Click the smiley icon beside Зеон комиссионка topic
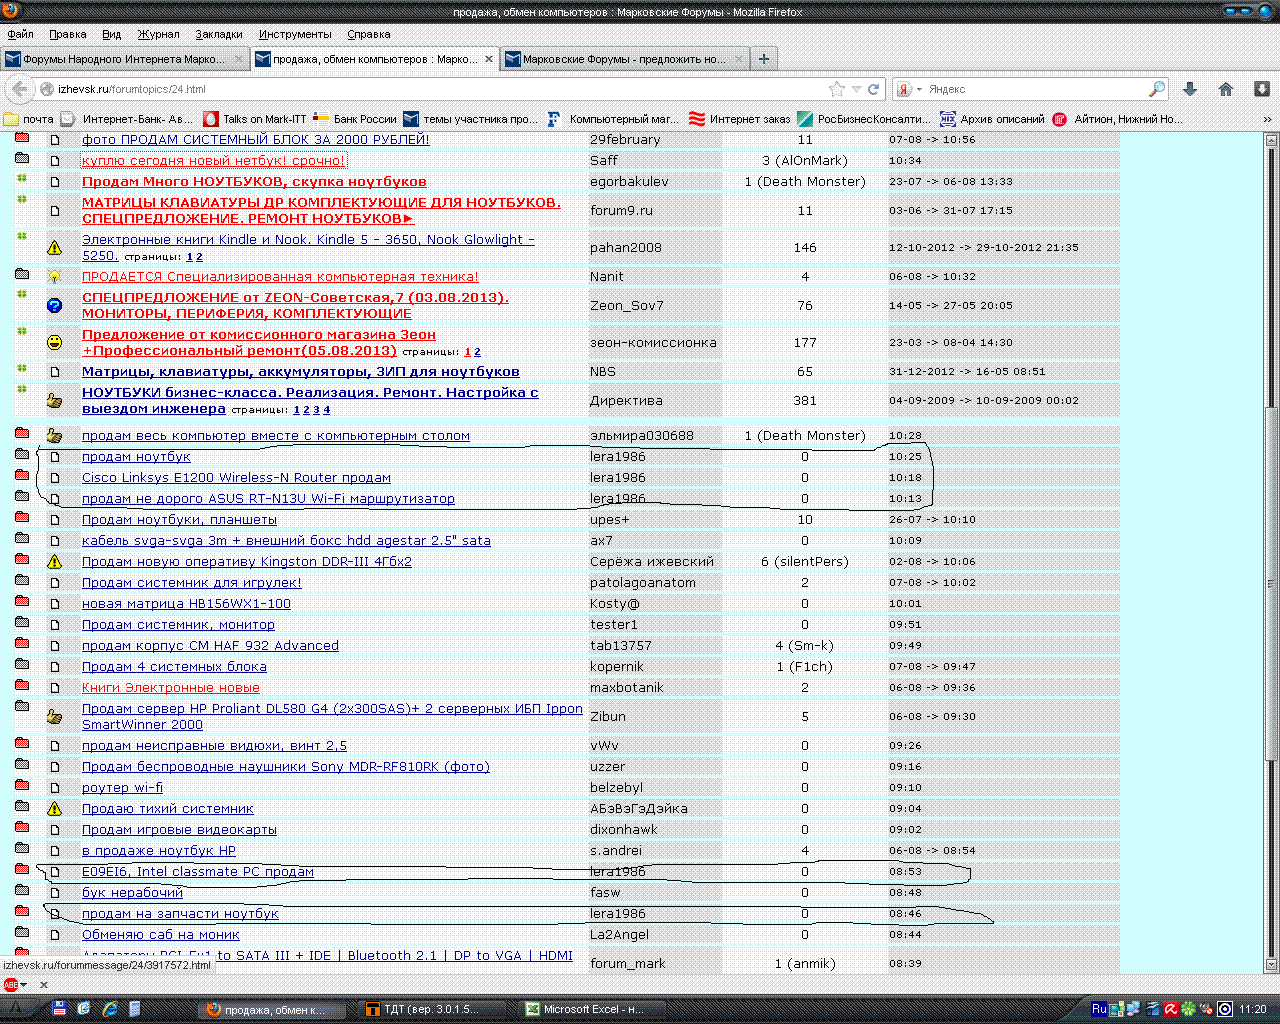This screenshot has width=1280, height=1024. pos(55,342)
